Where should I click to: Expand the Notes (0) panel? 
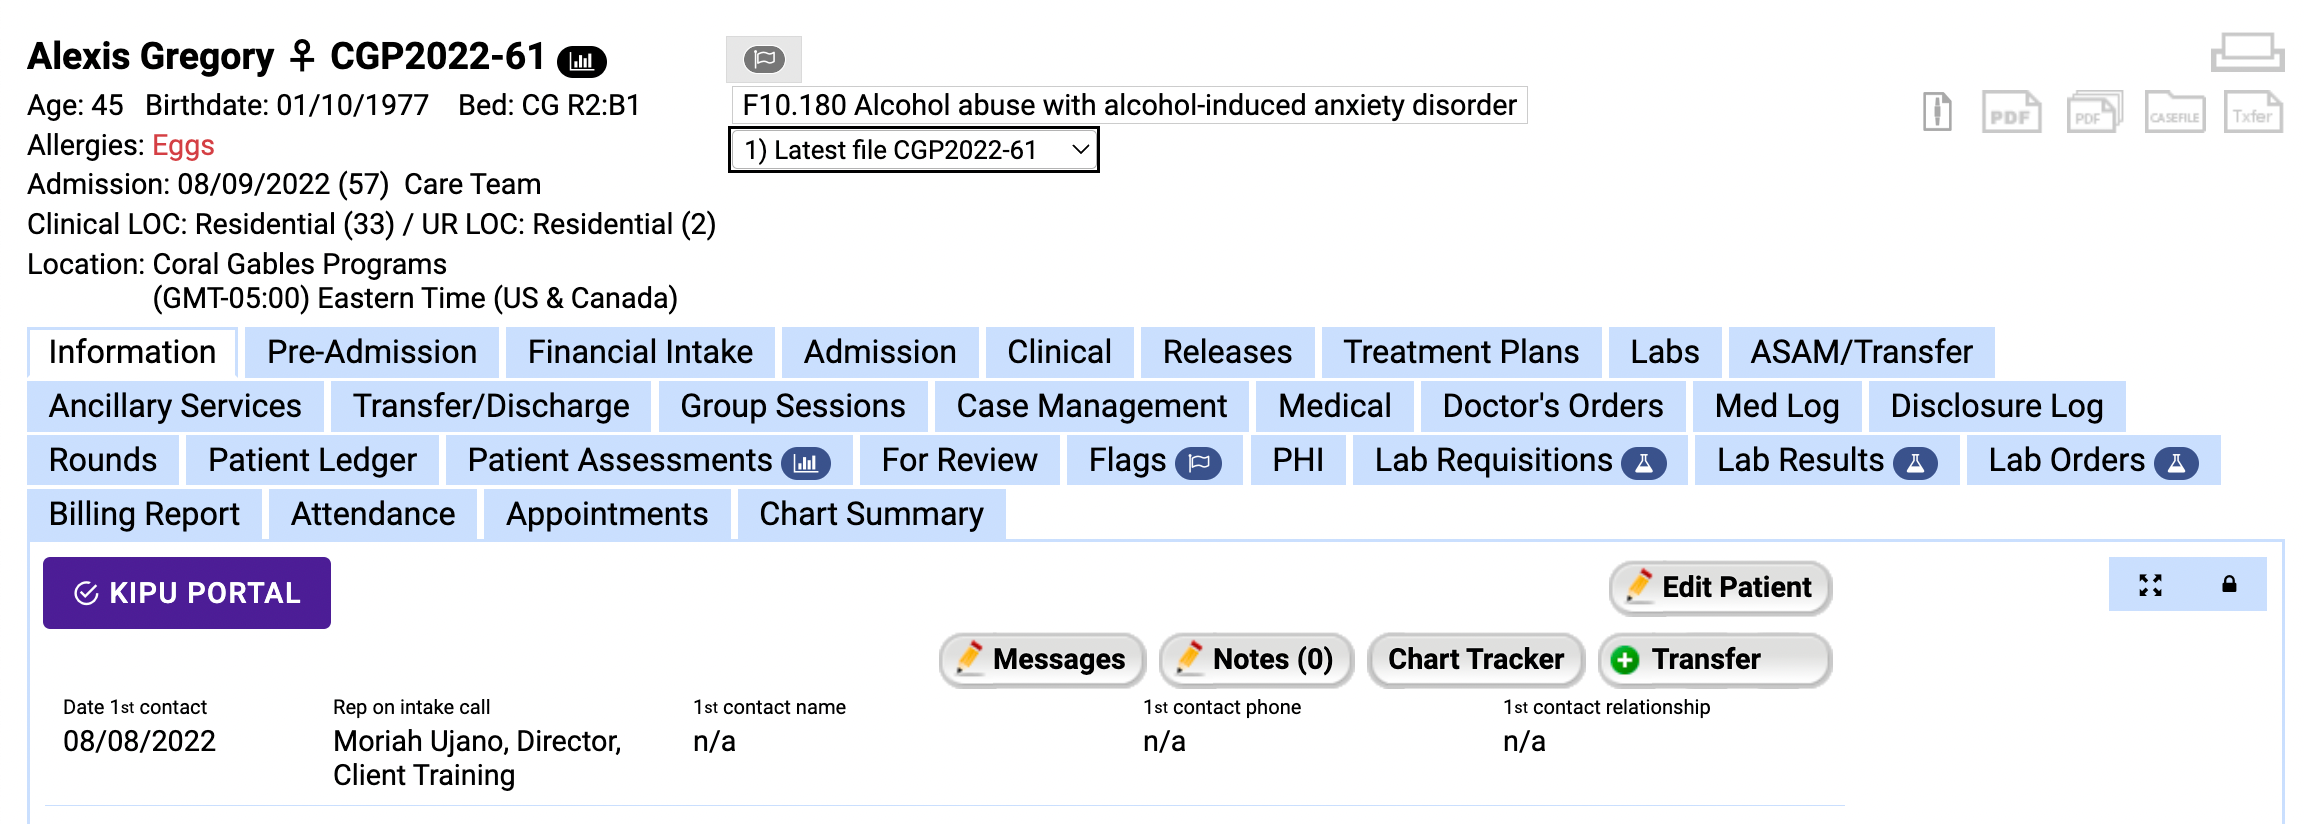(1255, 659)
